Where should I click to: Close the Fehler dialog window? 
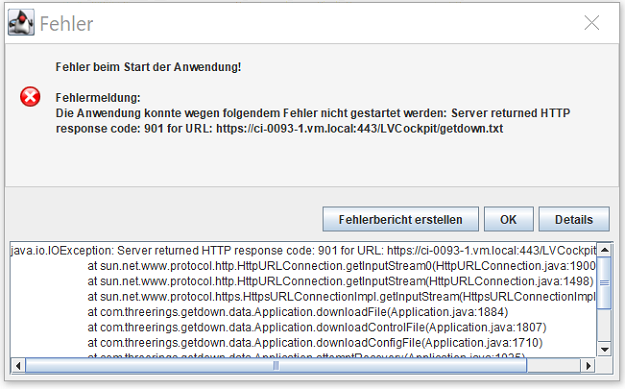pos(592,23)
